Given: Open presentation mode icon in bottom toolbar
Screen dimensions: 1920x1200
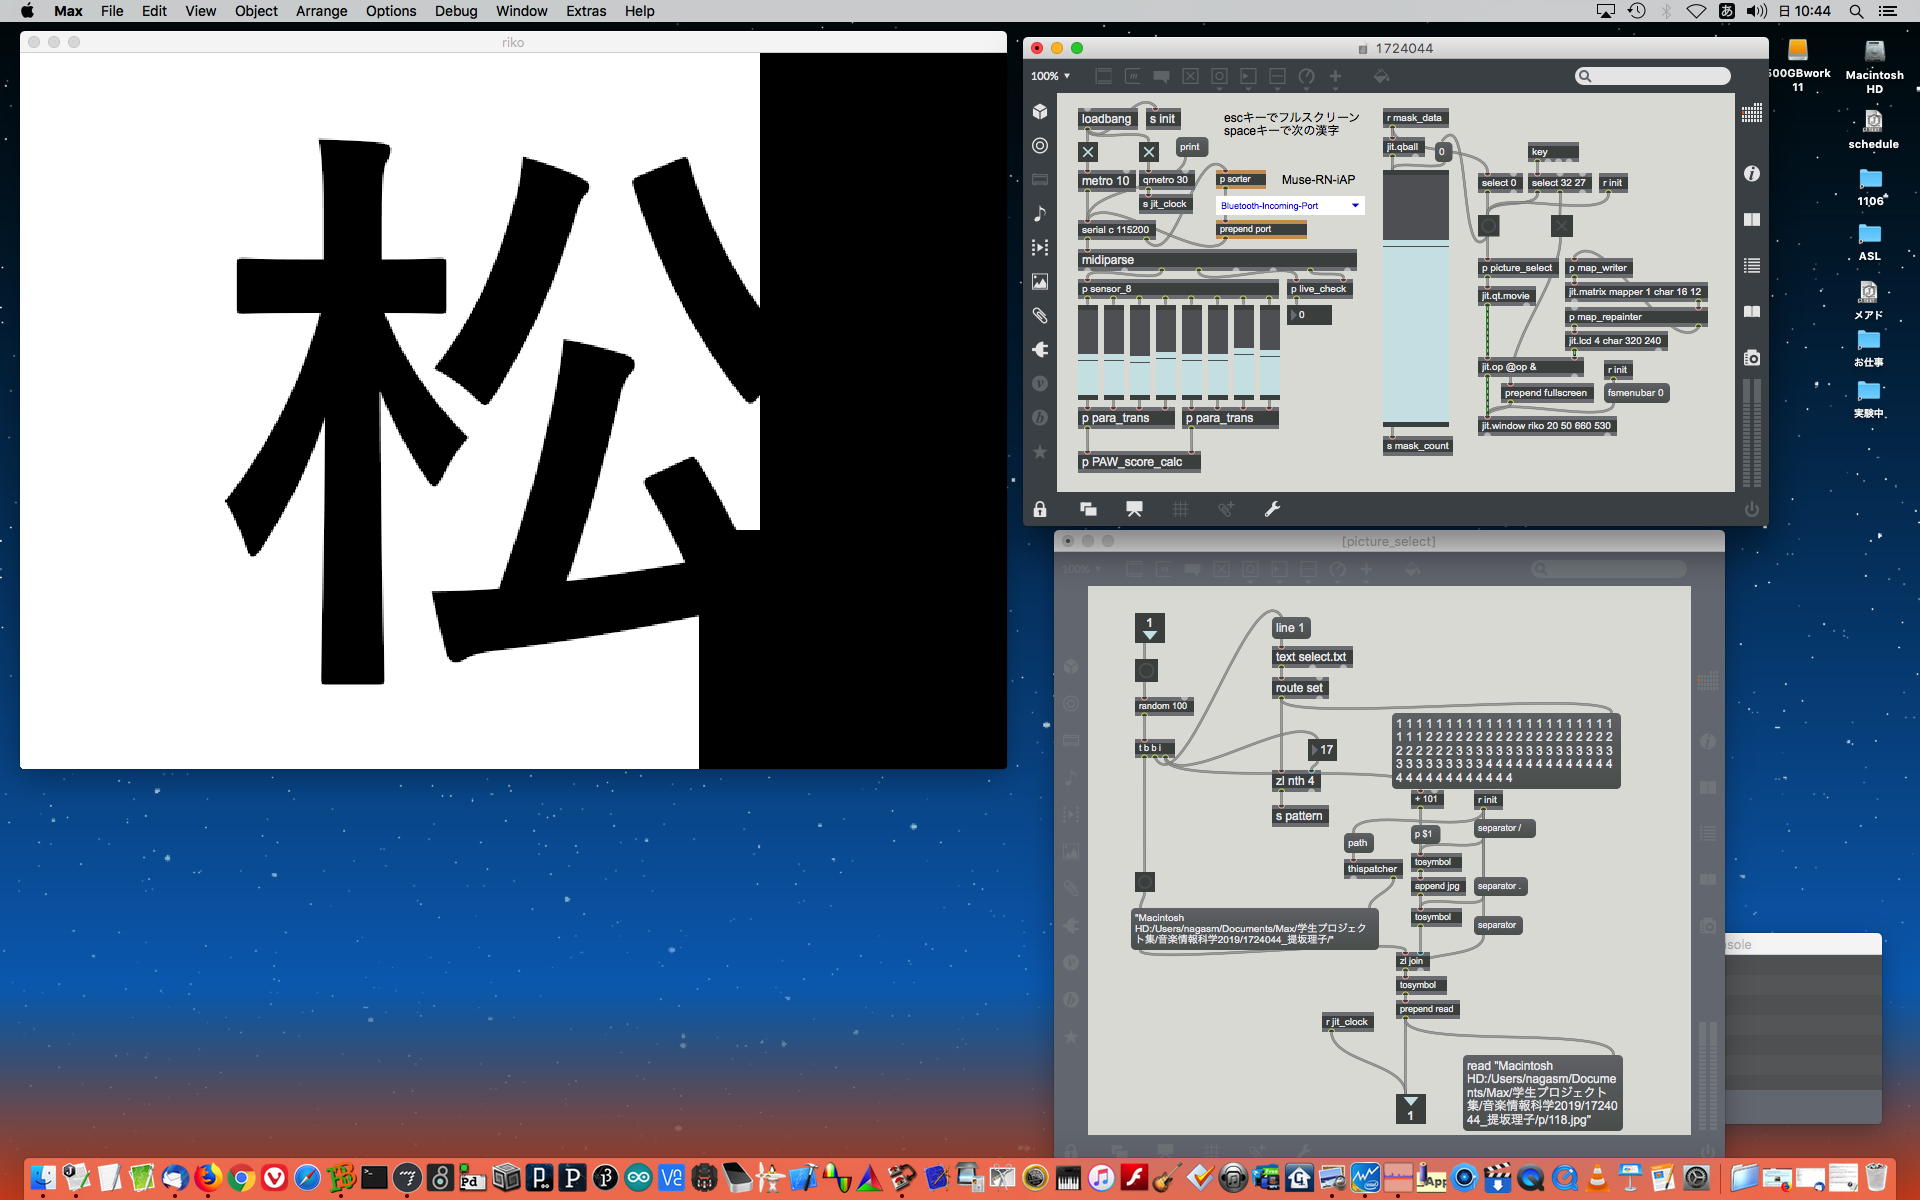Looking at the screenshot, I should click(x=1134, y=510).
